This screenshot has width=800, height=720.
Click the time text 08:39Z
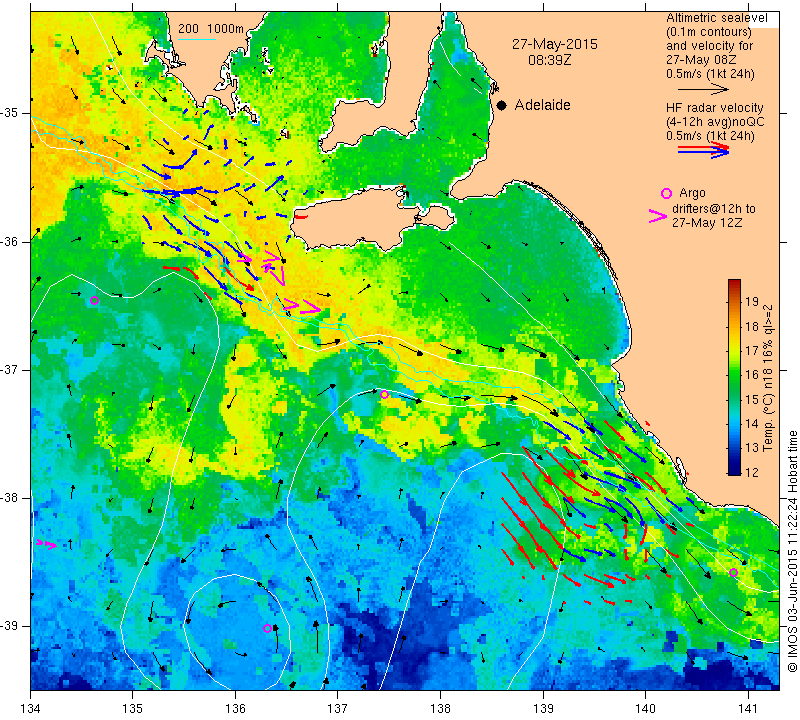pos(549,60)
